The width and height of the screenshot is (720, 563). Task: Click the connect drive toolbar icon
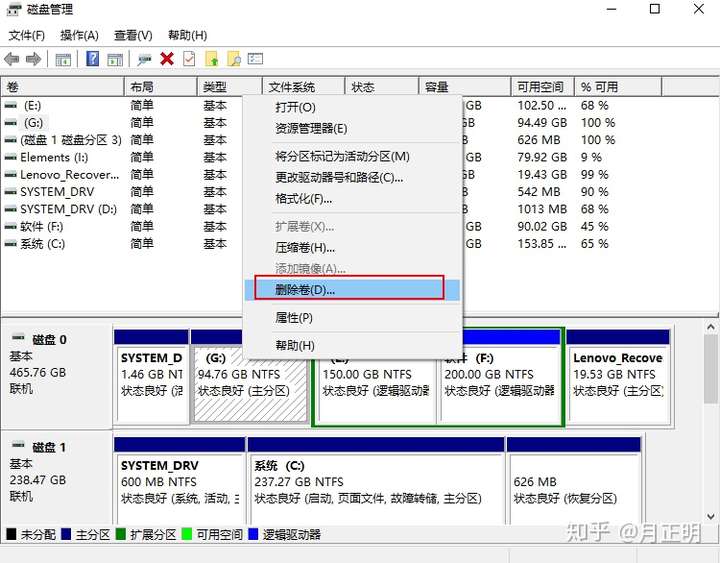pos(144,59)
